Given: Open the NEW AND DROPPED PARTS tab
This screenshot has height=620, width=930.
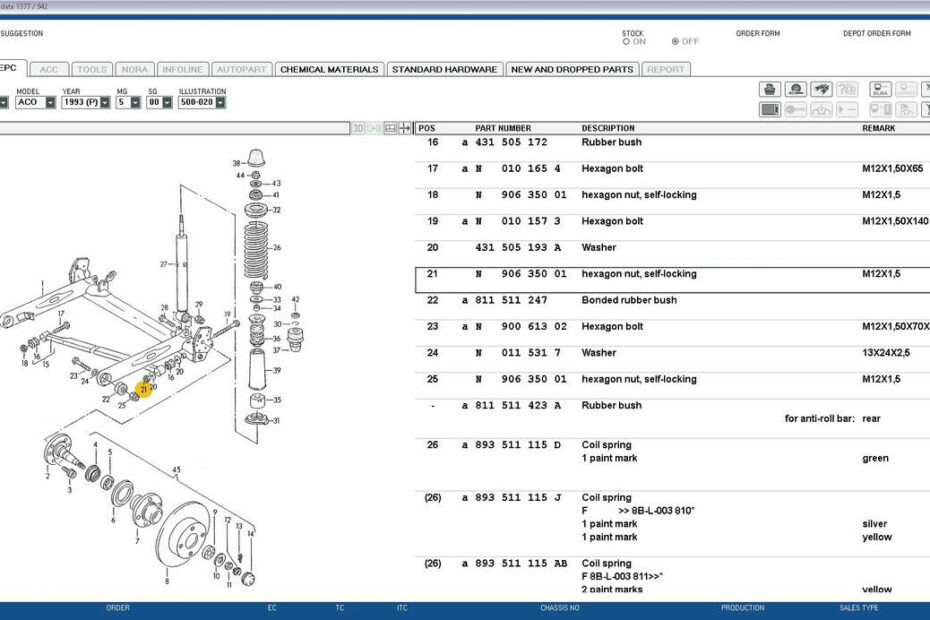Looking at the screenshot, I should (x=572, y=69).
